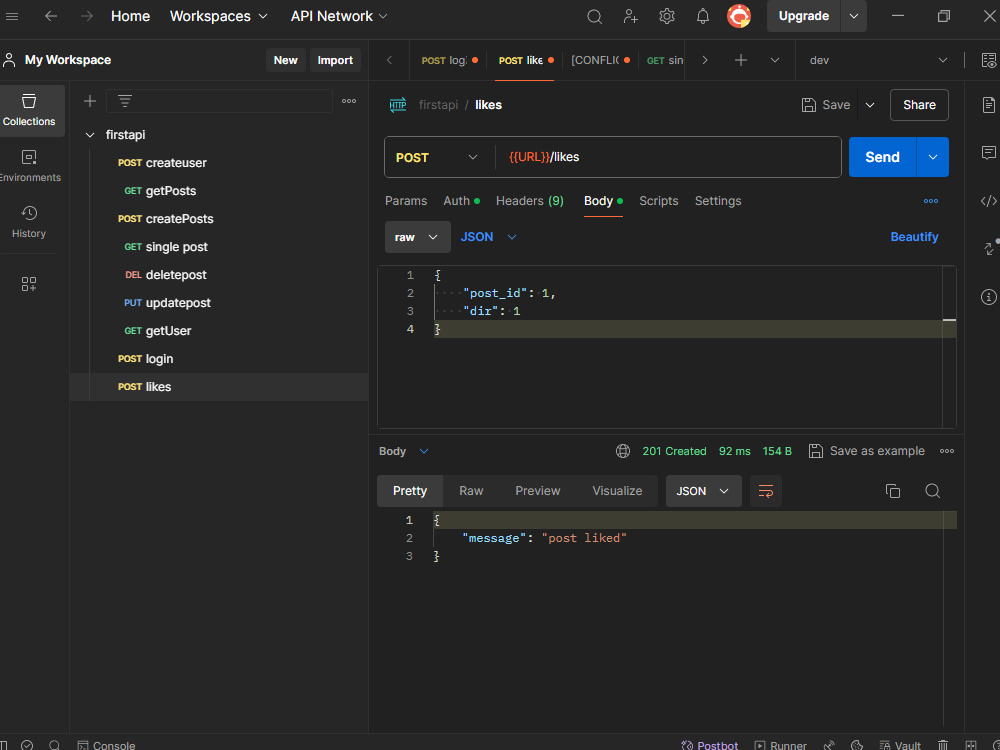Image resolution: width=1000 pixels, height=750 pixels.
Task: Open the [CONFLICT] request tab
Action: click(599, 60)
